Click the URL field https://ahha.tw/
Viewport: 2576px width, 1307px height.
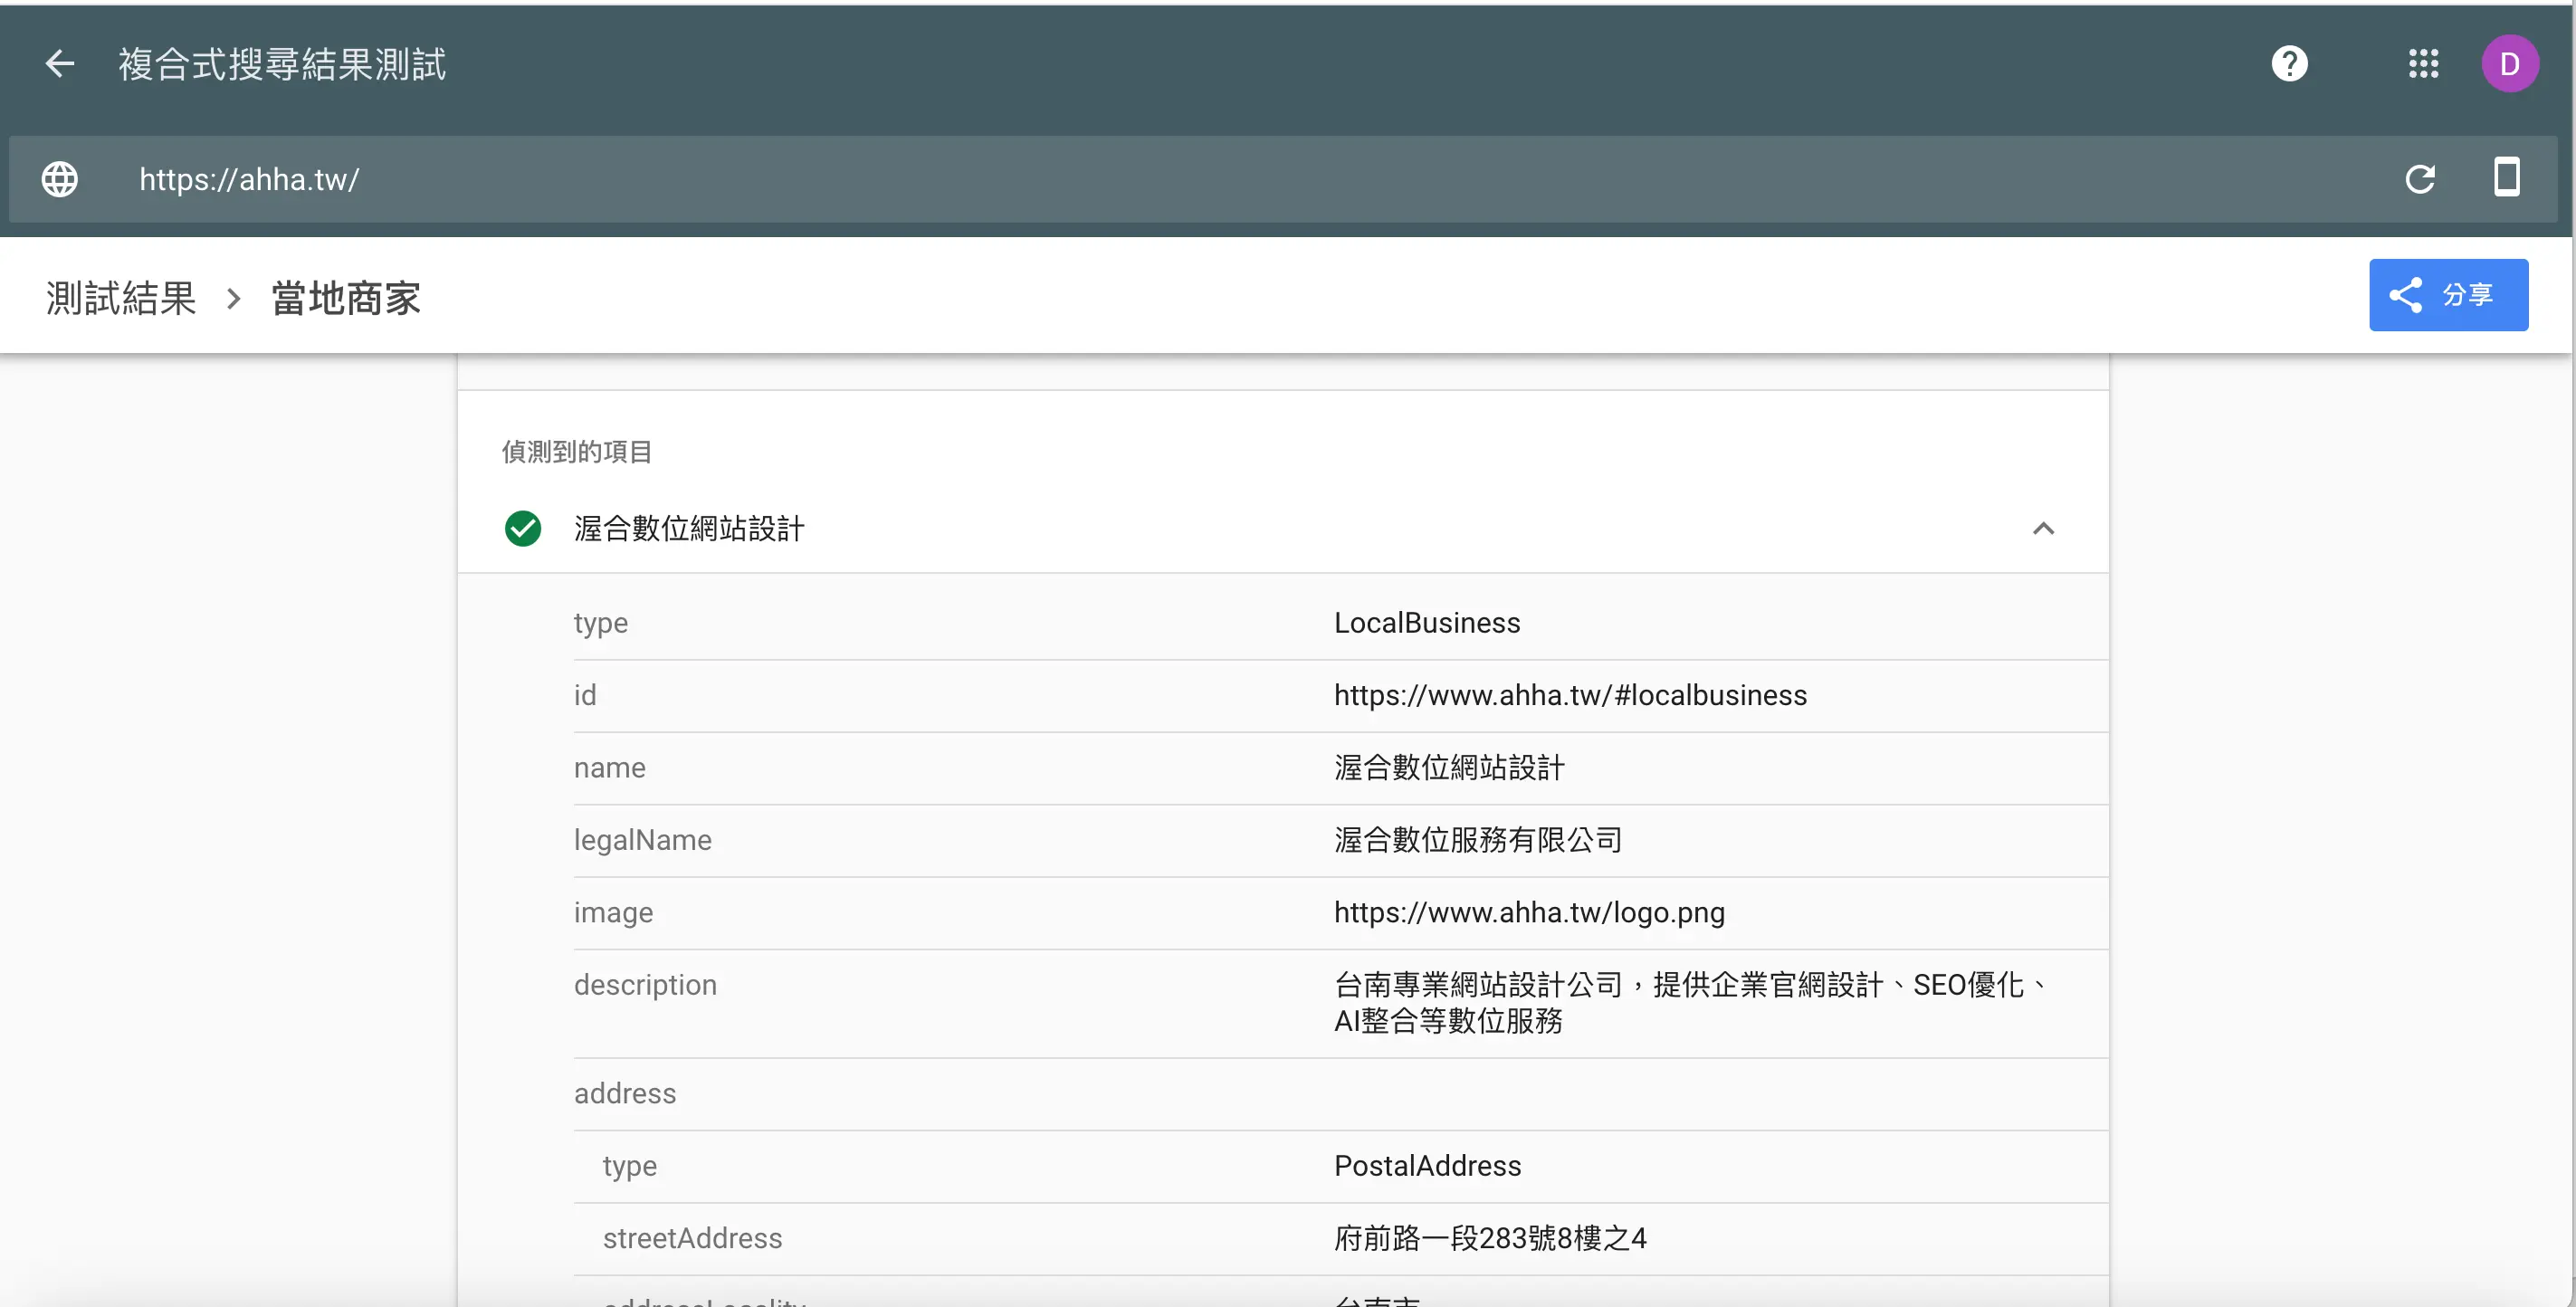click(x=249, y=179)
